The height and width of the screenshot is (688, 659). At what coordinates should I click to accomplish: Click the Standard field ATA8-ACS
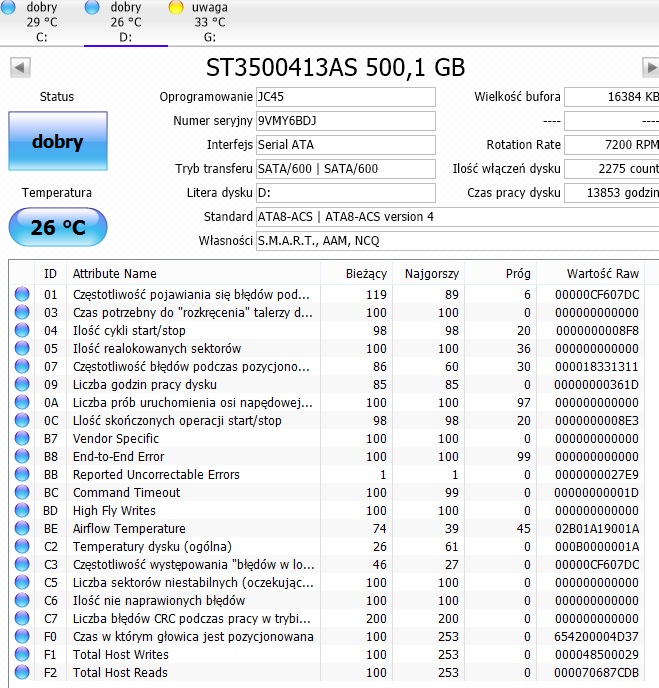pyautogui.click(x=458, y=217)
